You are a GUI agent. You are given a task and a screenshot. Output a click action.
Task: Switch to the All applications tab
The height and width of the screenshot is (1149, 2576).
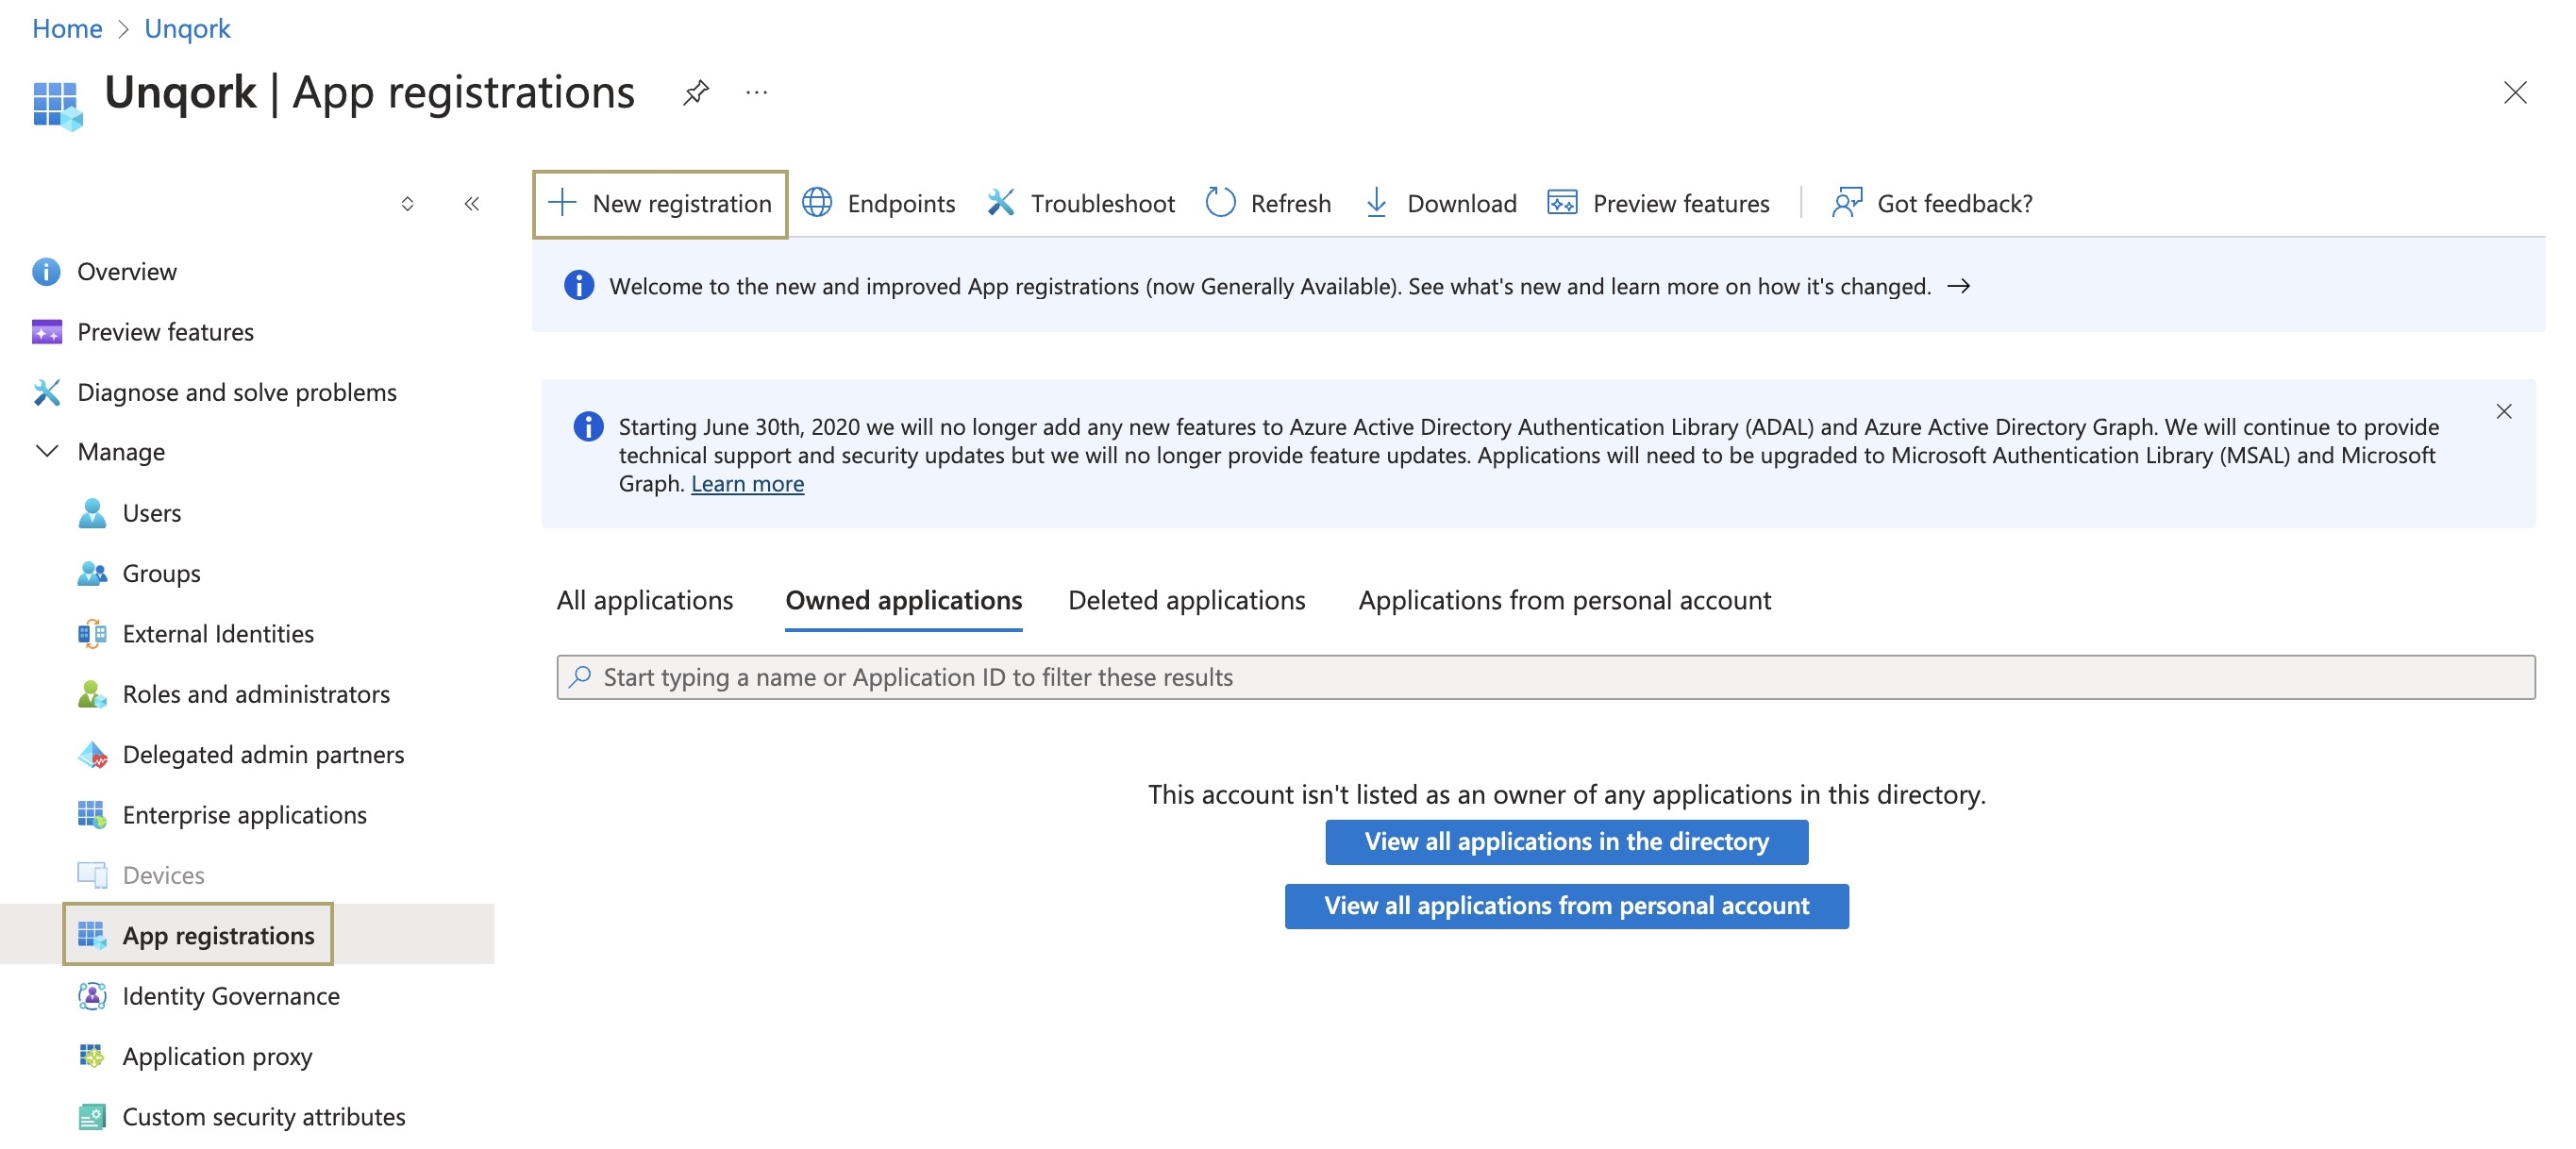644,601
